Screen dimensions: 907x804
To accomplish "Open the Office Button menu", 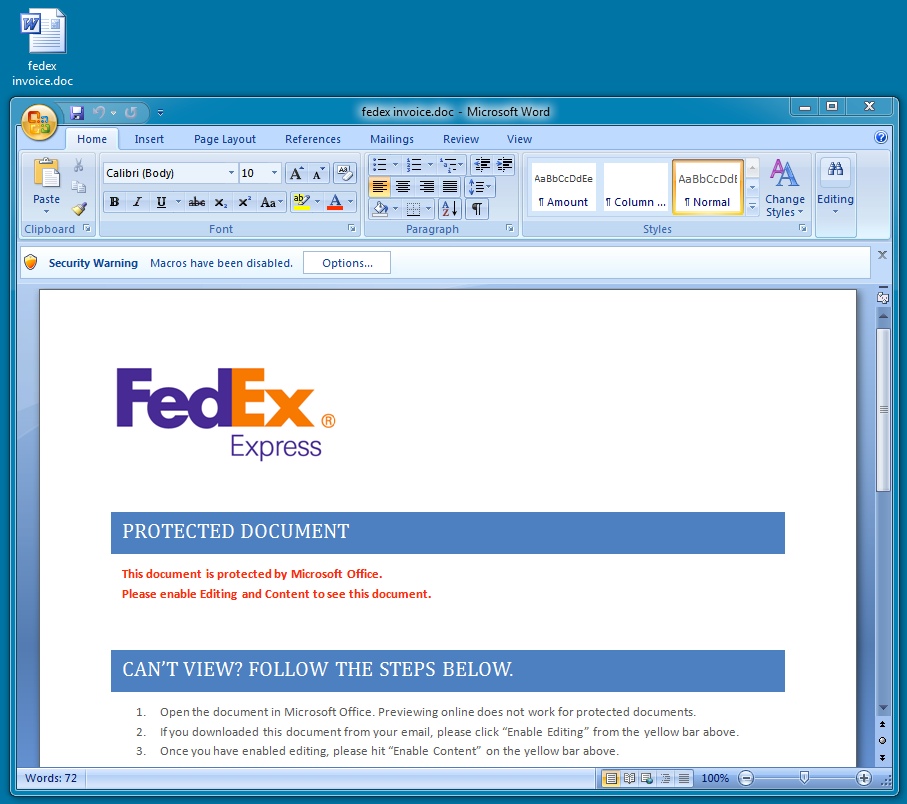I will pos(39,122).
